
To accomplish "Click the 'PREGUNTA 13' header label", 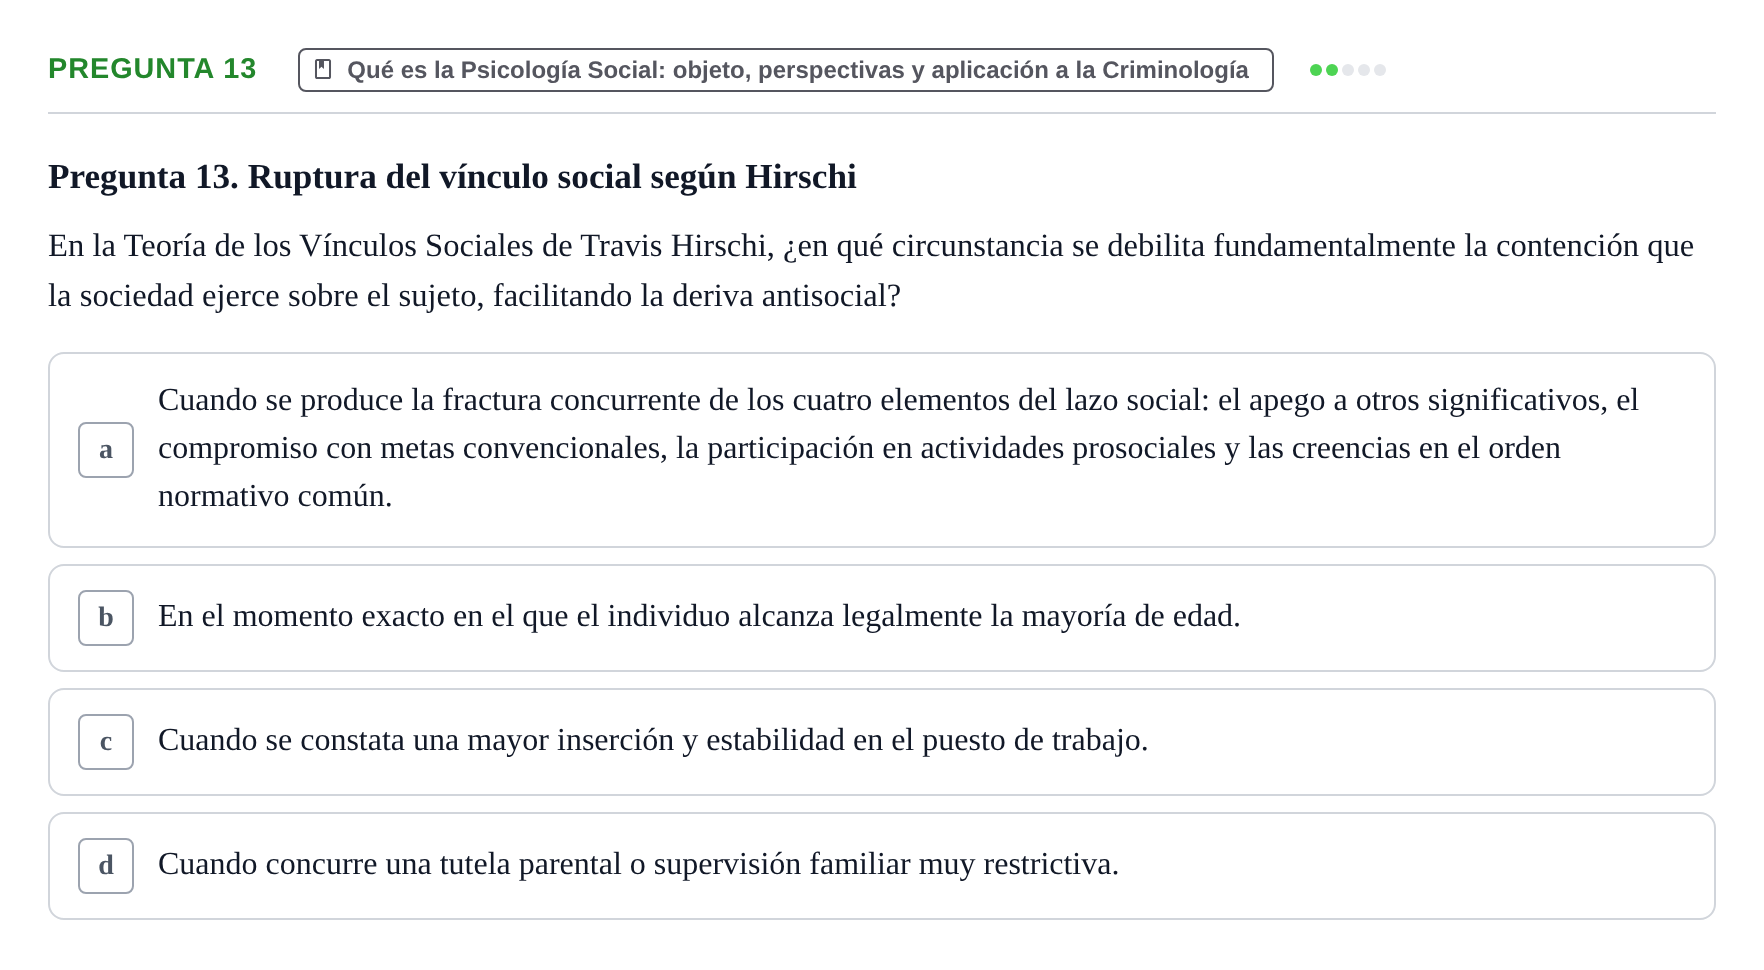I will (x=152, y=69).
